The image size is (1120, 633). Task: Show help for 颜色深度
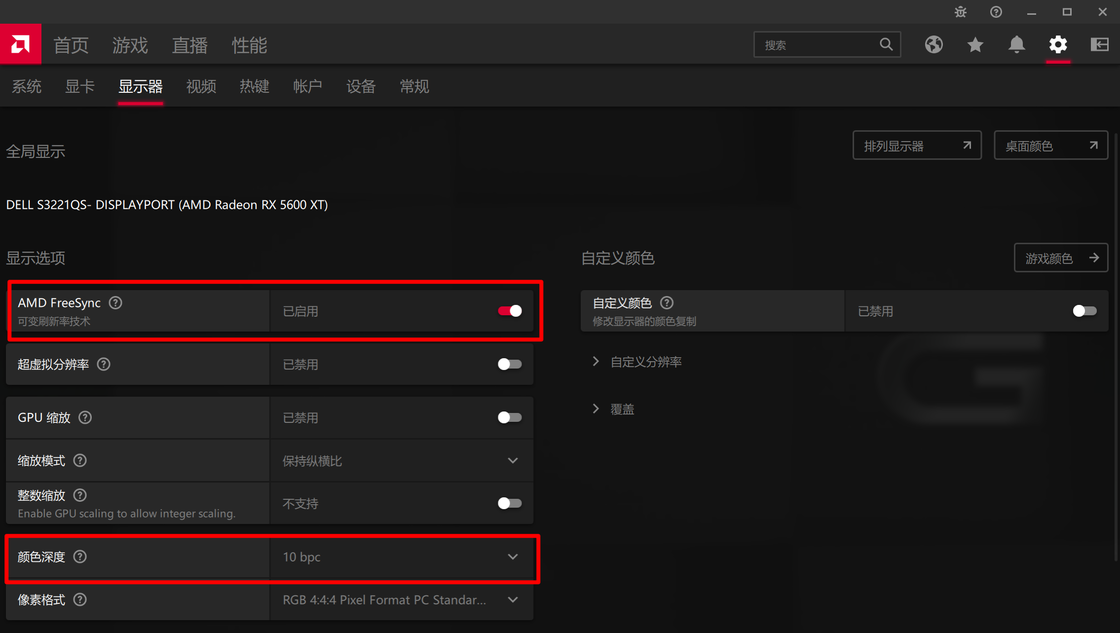click(x=80, y=557)
